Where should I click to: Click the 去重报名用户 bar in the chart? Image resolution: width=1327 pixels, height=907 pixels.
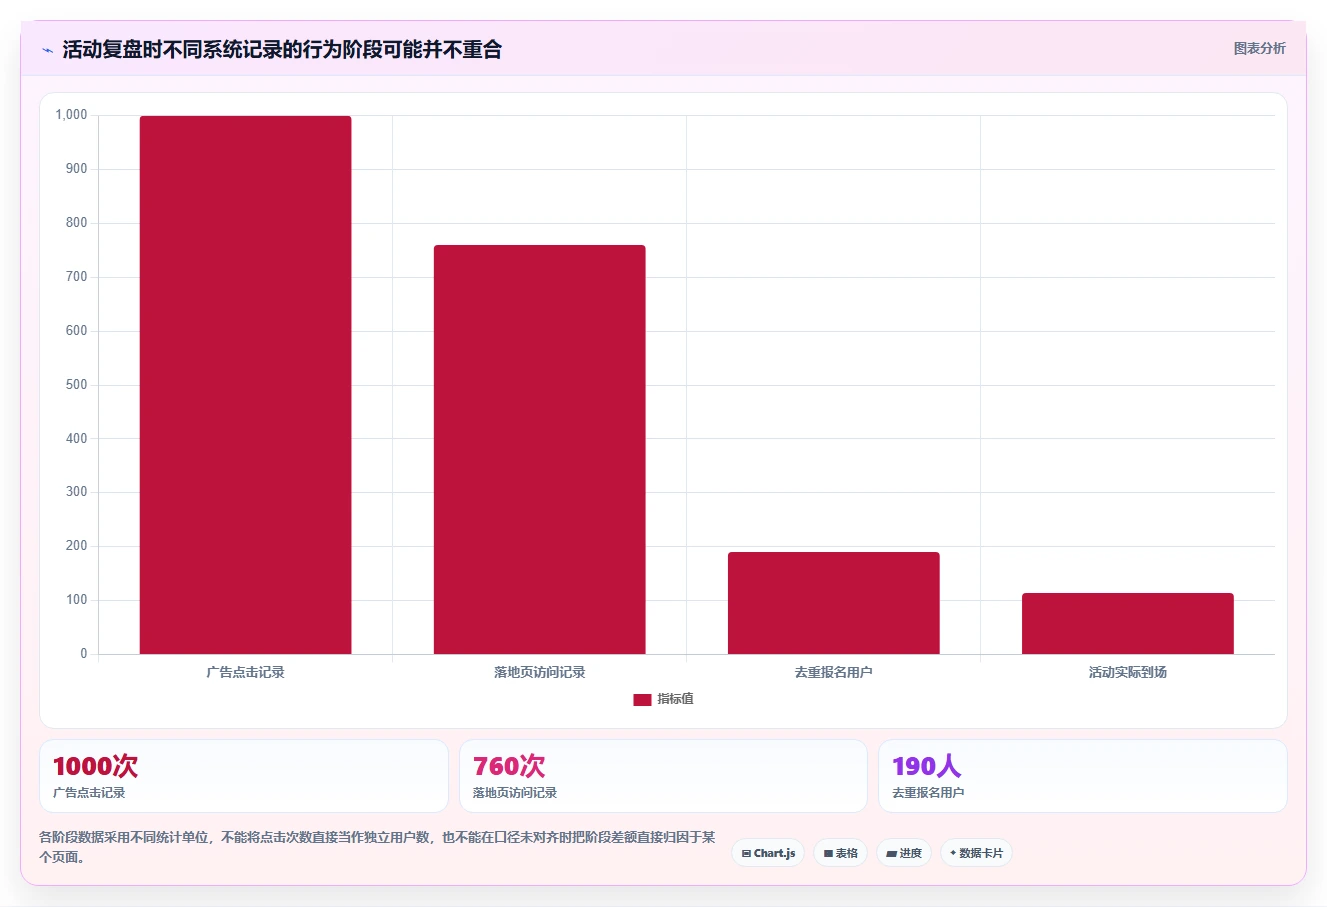833,603
